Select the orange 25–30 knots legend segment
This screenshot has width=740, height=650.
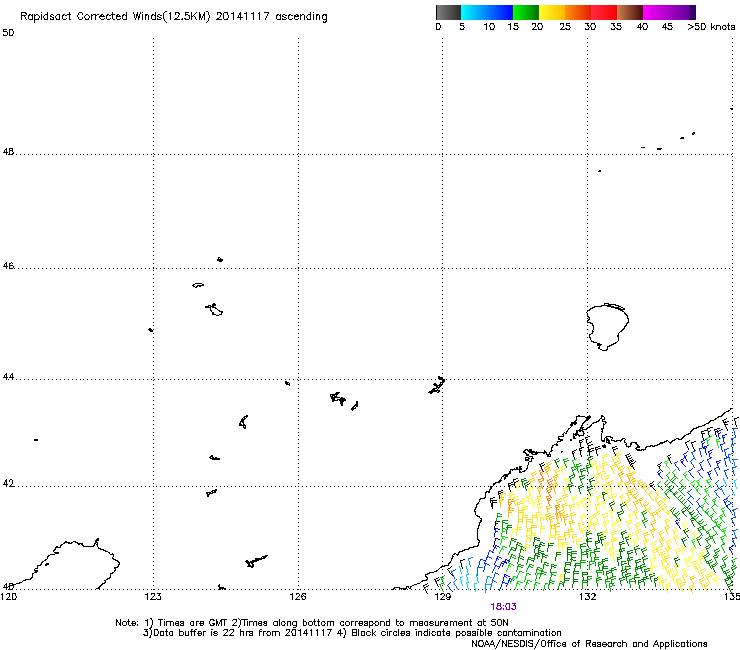coord(578,12)
